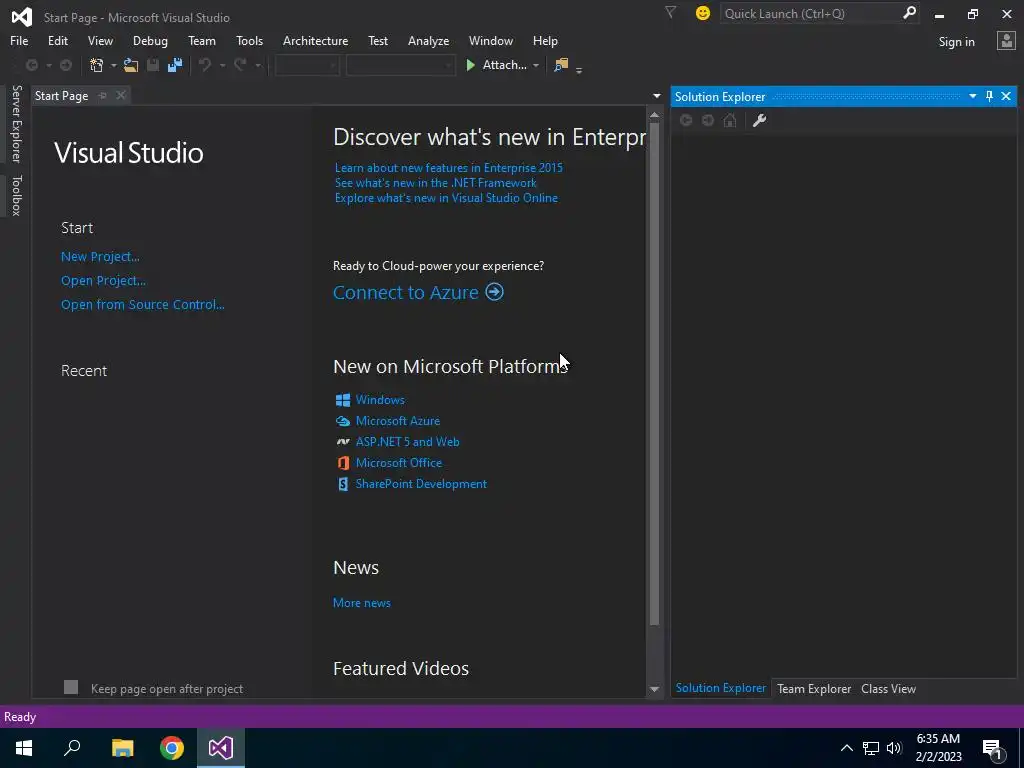1024x768 pixels.
Task: Click the Find in Files toolbar icon
Action: click(561, 65)
